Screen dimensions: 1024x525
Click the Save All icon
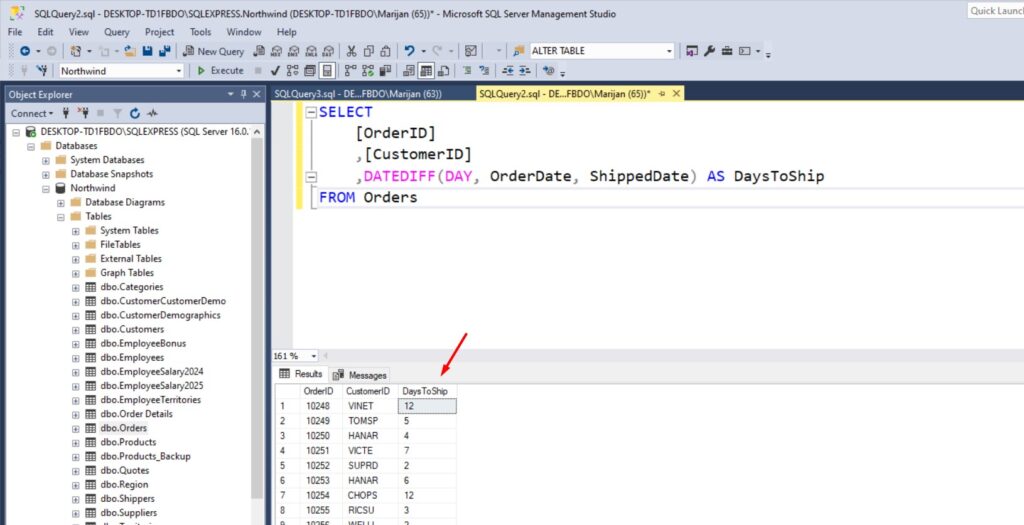pos(165,51)
